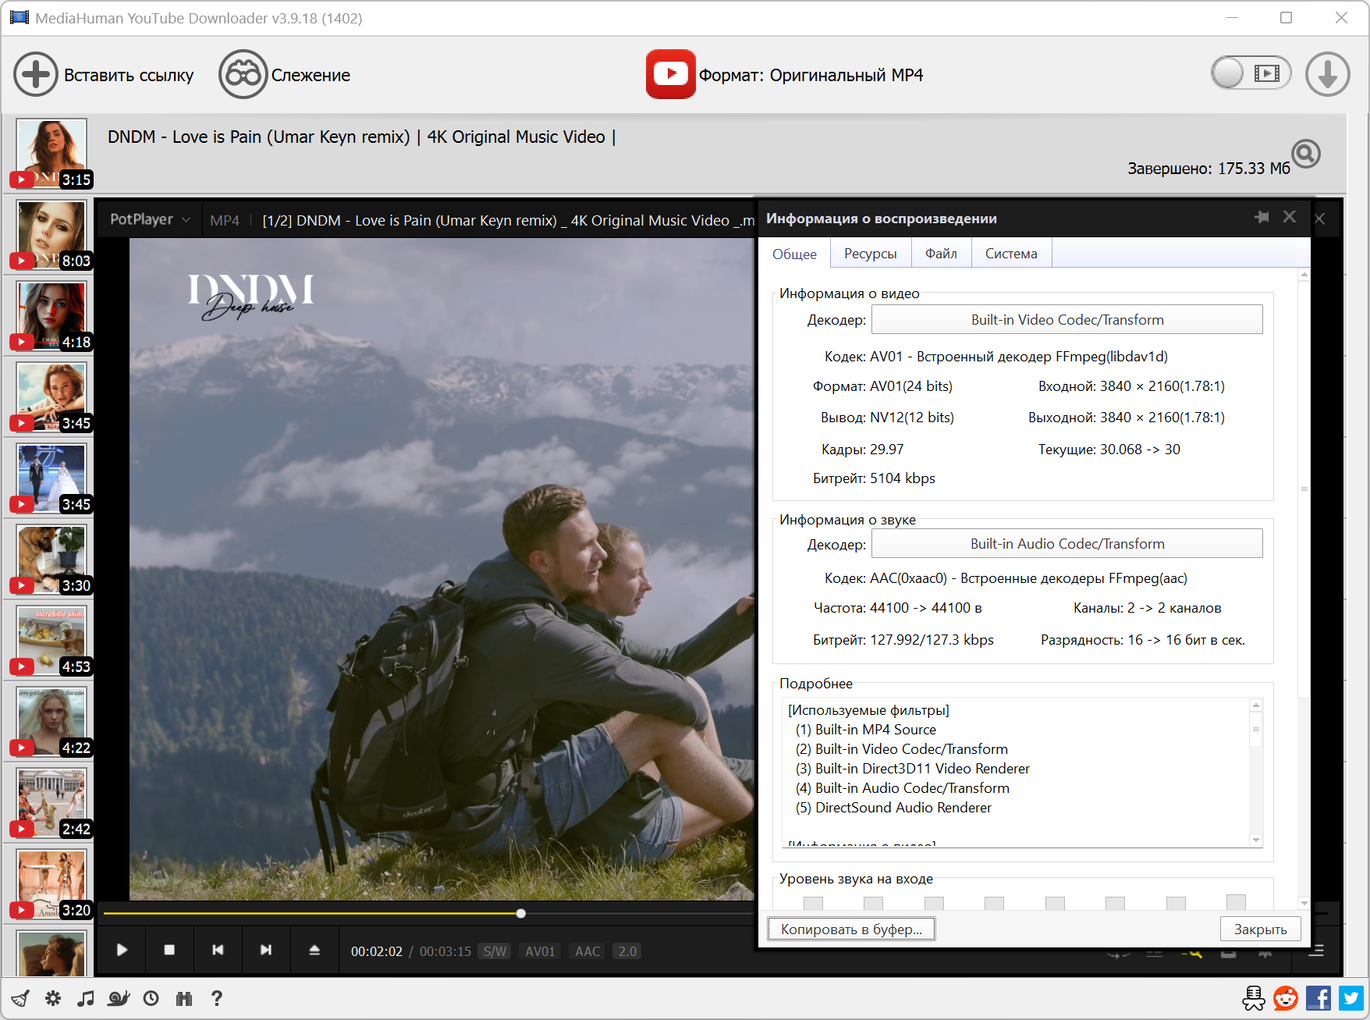Click 'Копировать в буфер...' button

point(851,929)
